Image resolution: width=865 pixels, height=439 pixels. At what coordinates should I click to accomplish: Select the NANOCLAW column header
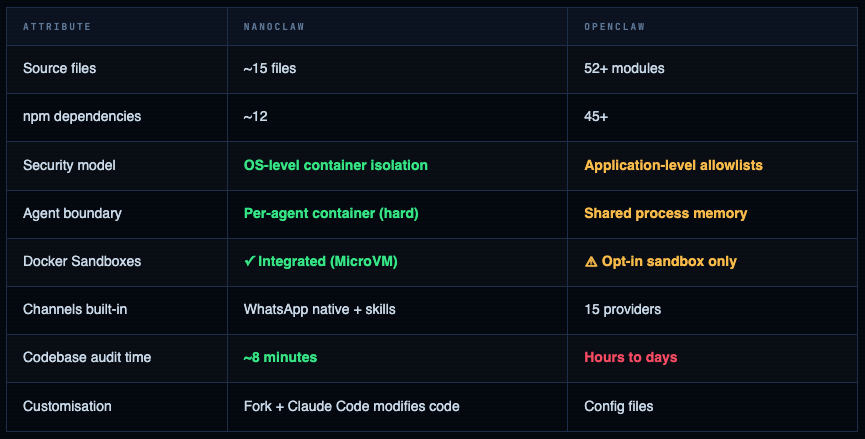coord(274,25)
